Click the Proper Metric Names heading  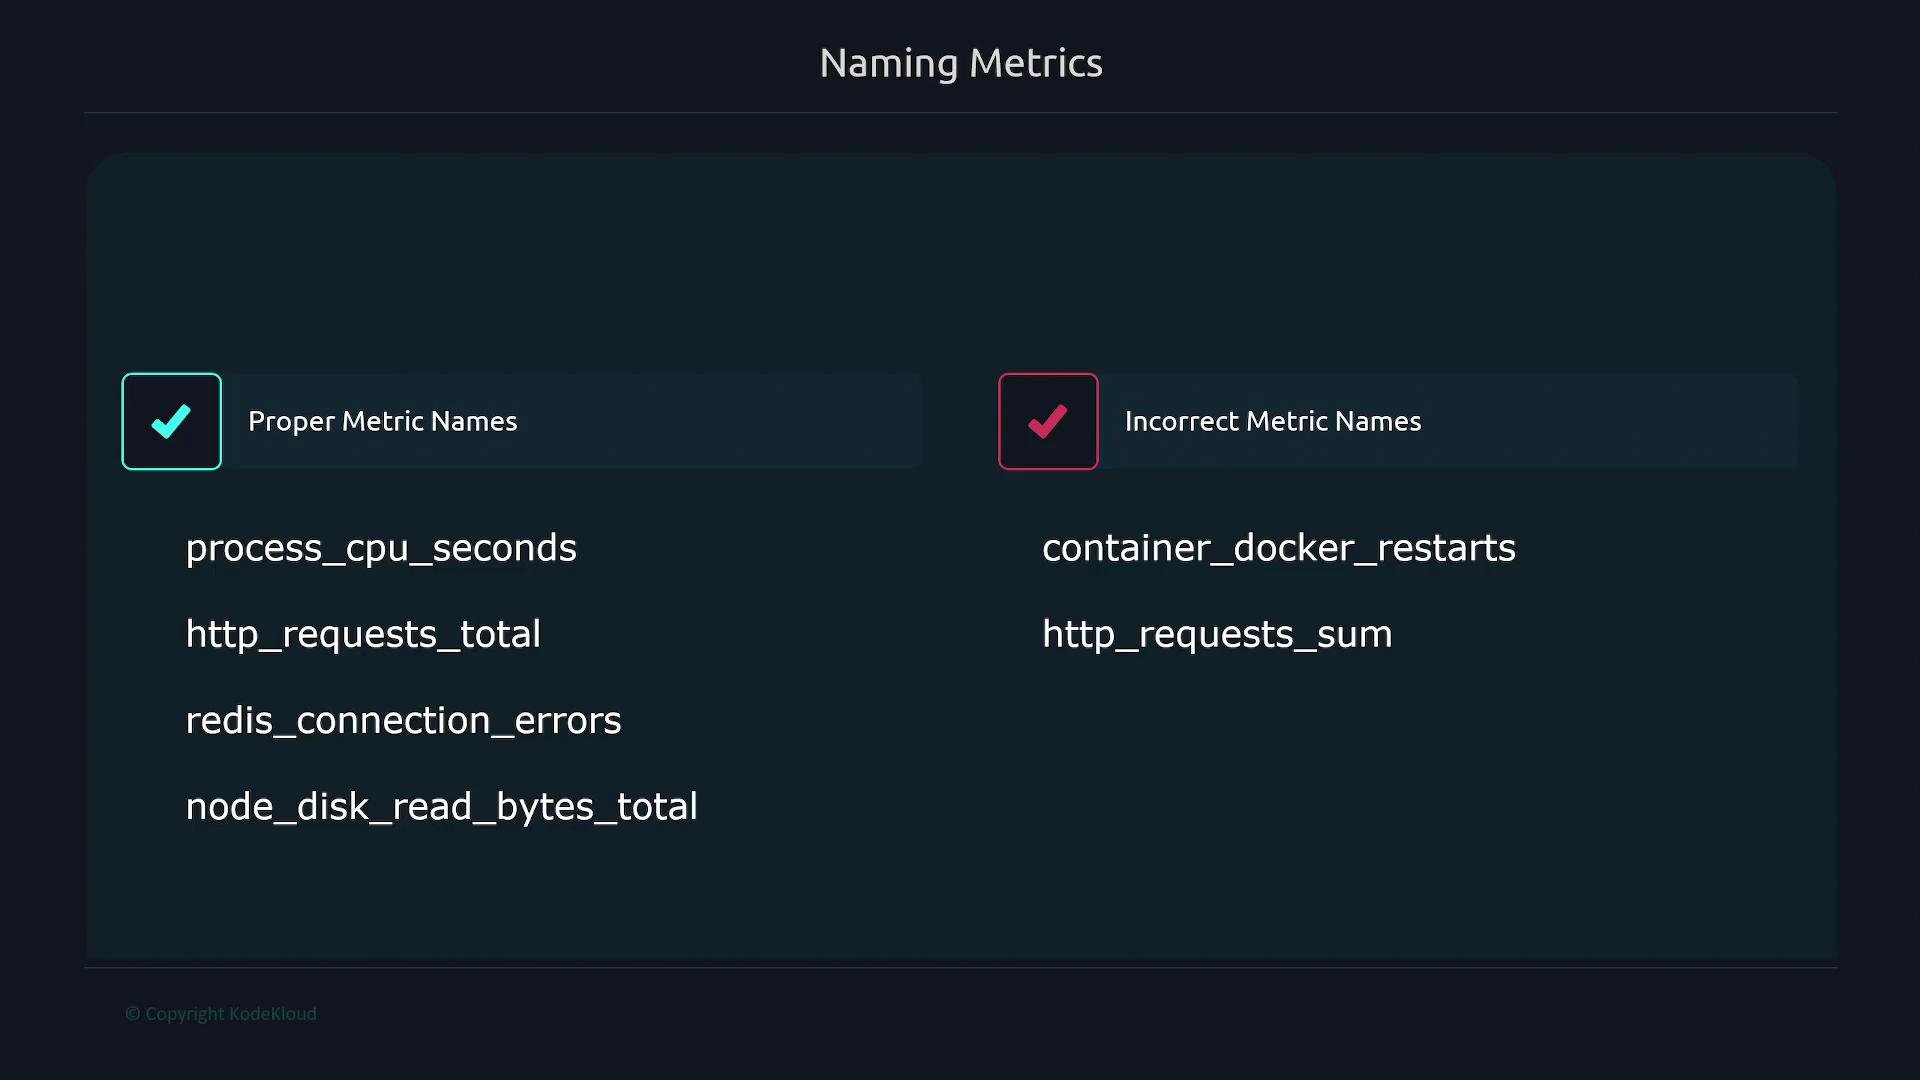383,421
